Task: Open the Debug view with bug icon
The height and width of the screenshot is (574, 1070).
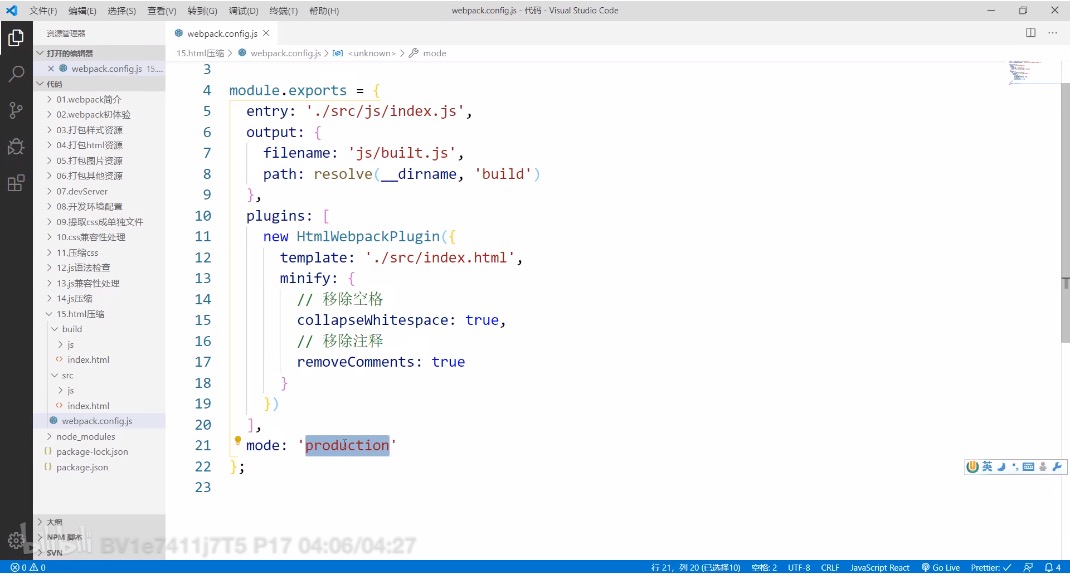Action: [x=16, y=146]
